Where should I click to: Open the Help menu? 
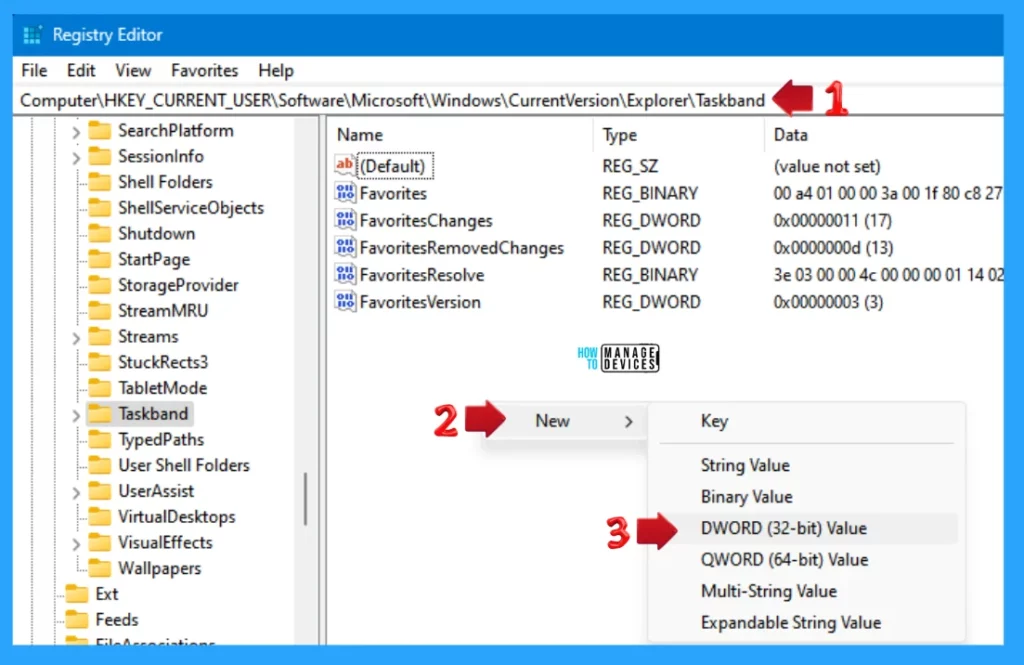tap(276, 71)
